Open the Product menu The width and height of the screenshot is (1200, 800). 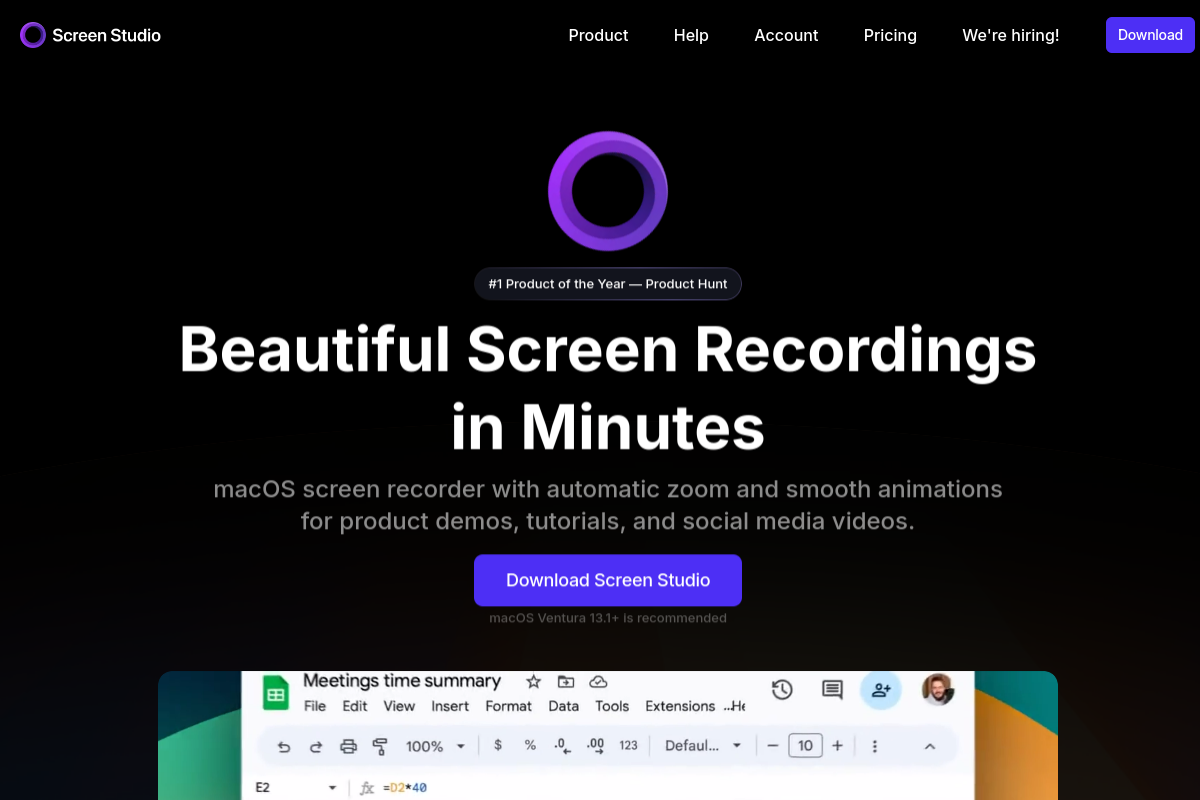(x=598, y=35)
